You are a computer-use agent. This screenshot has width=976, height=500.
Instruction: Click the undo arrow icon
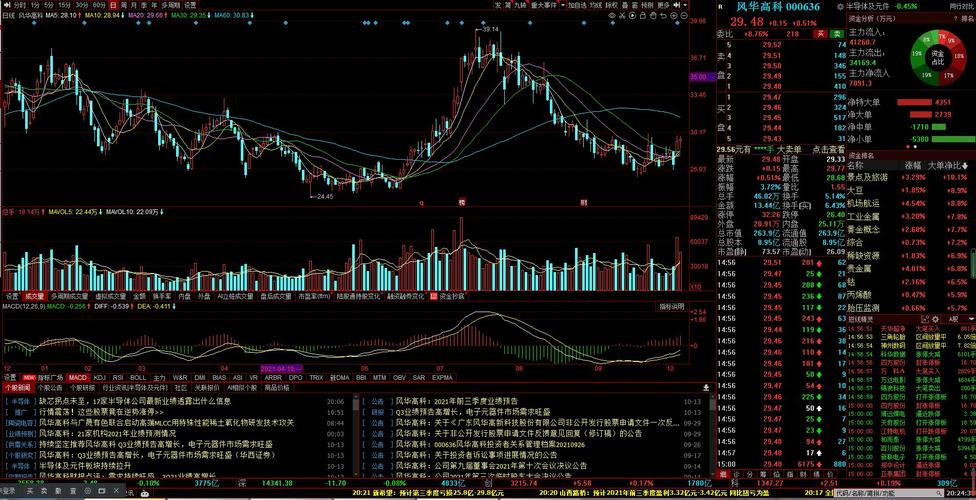663,16
